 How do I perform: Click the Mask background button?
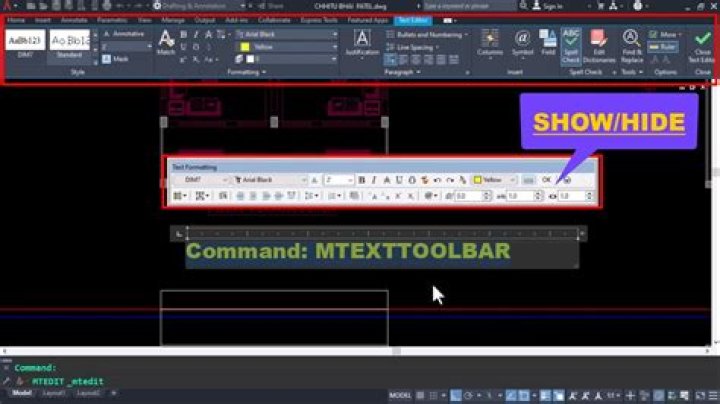tap(115, 59)
